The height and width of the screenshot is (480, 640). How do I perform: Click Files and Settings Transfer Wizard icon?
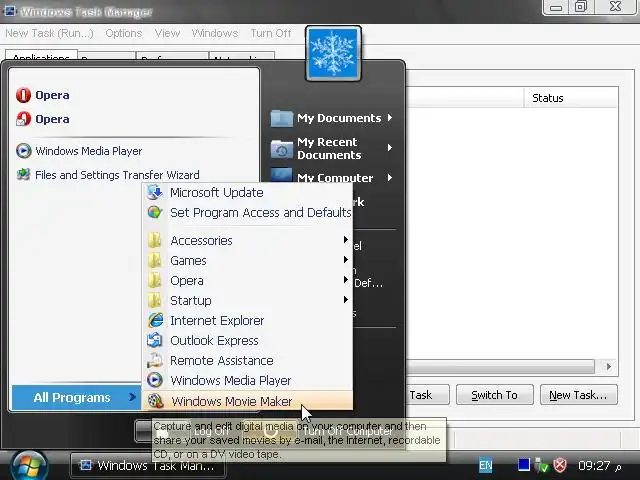[23, 175]
